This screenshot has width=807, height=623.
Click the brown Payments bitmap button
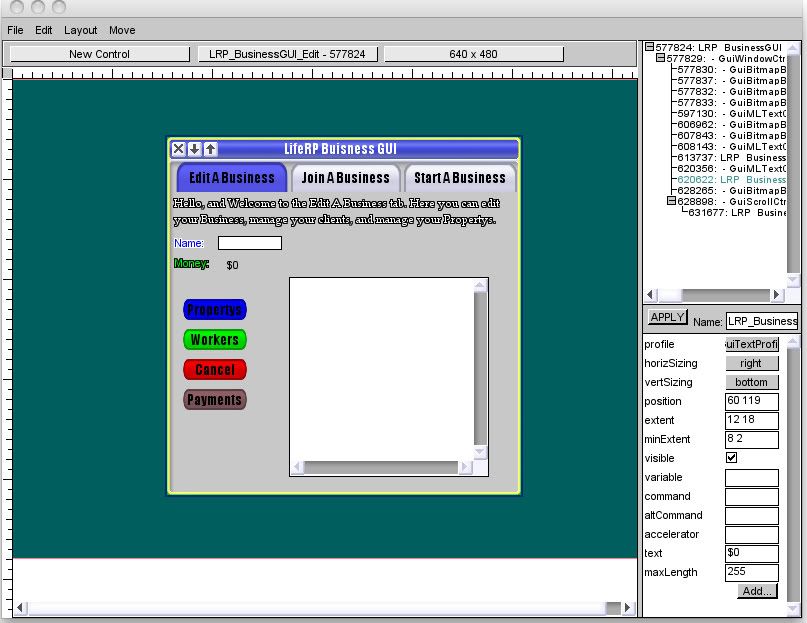coord(214,400)
